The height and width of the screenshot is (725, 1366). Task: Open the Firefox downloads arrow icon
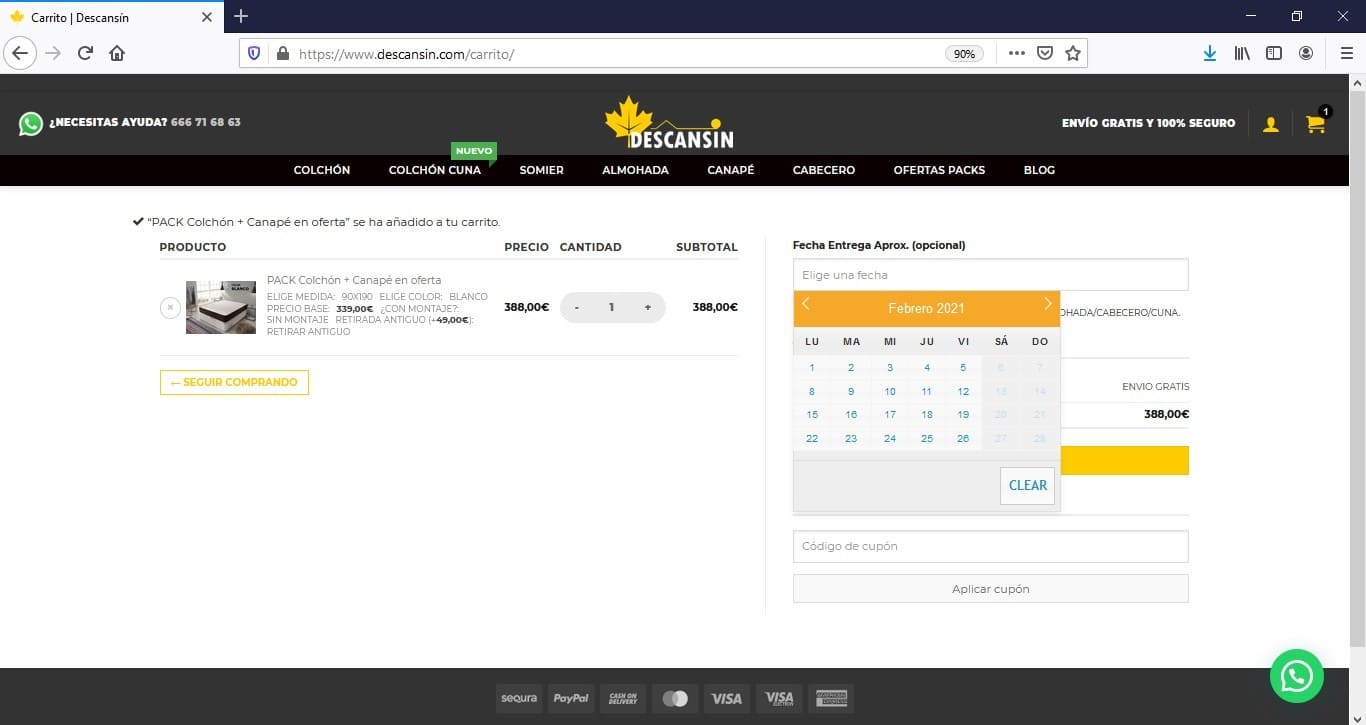pos(1209,53)
